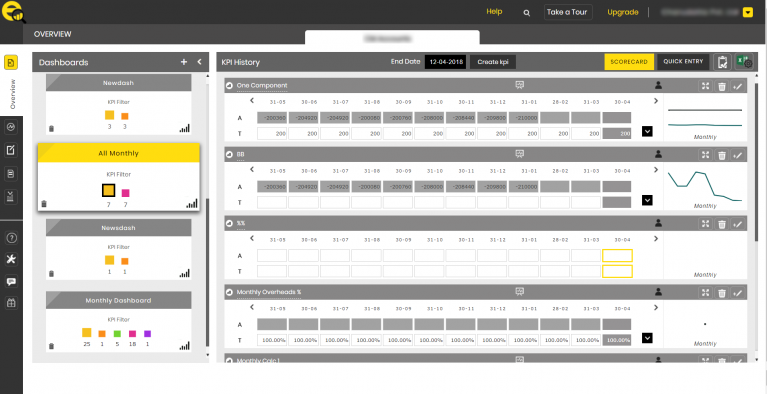Click One Component target cell for 31-05
The image size is (767, 394).
pyautogui.click(x=272, y=134)
